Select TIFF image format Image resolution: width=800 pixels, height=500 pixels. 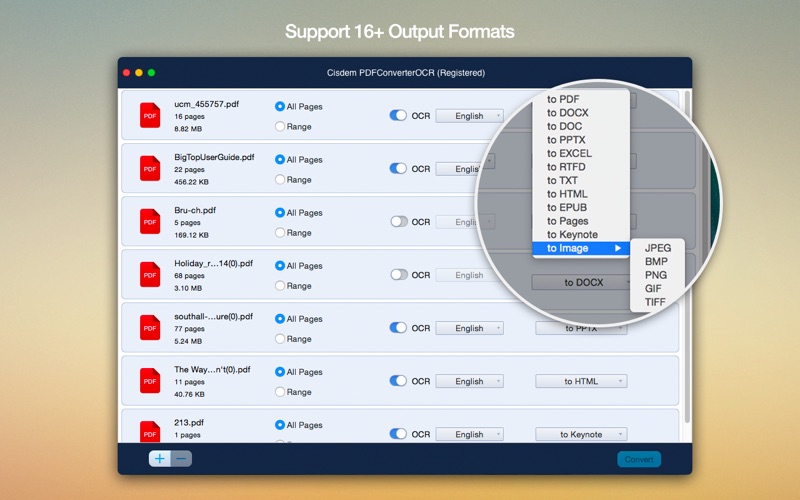[x=657, y=302]
